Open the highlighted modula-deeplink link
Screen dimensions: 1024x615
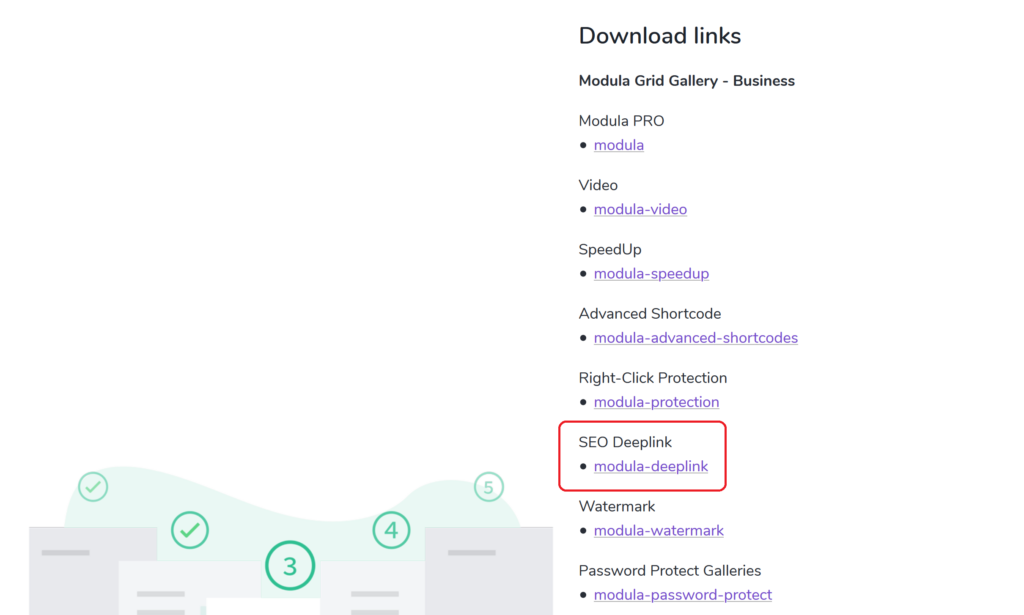651,466
